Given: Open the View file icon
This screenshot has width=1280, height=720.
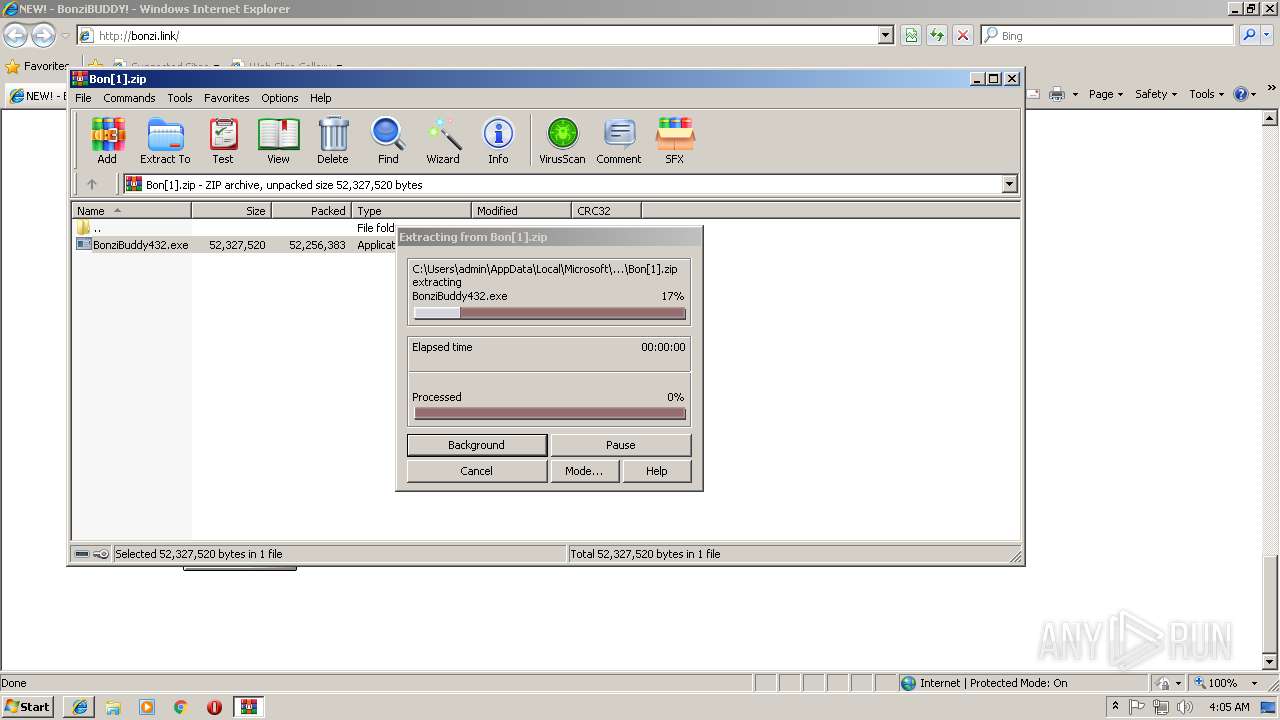Looking at the screenshot, I should click(278, 140).
